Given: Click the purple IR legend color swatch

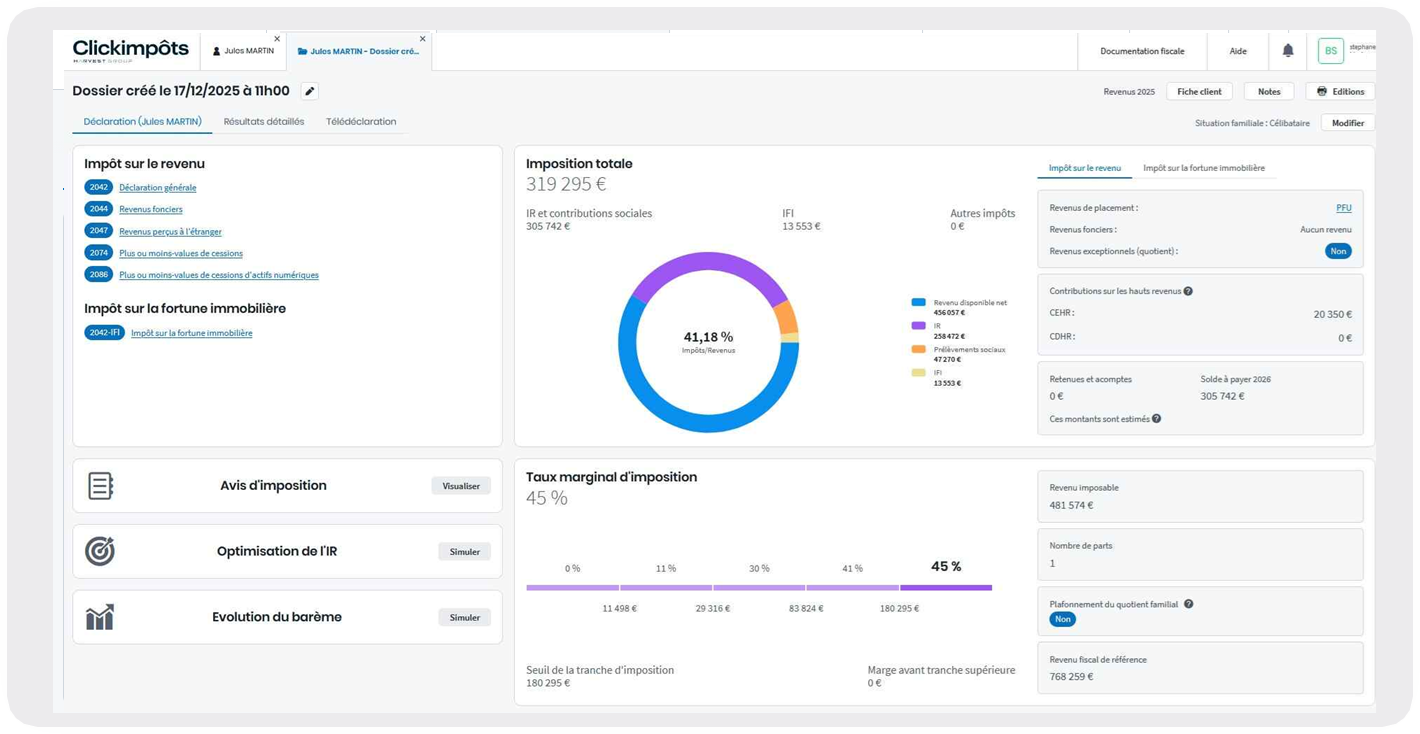Looking at the screenshot, I should (x=918, y=326).
